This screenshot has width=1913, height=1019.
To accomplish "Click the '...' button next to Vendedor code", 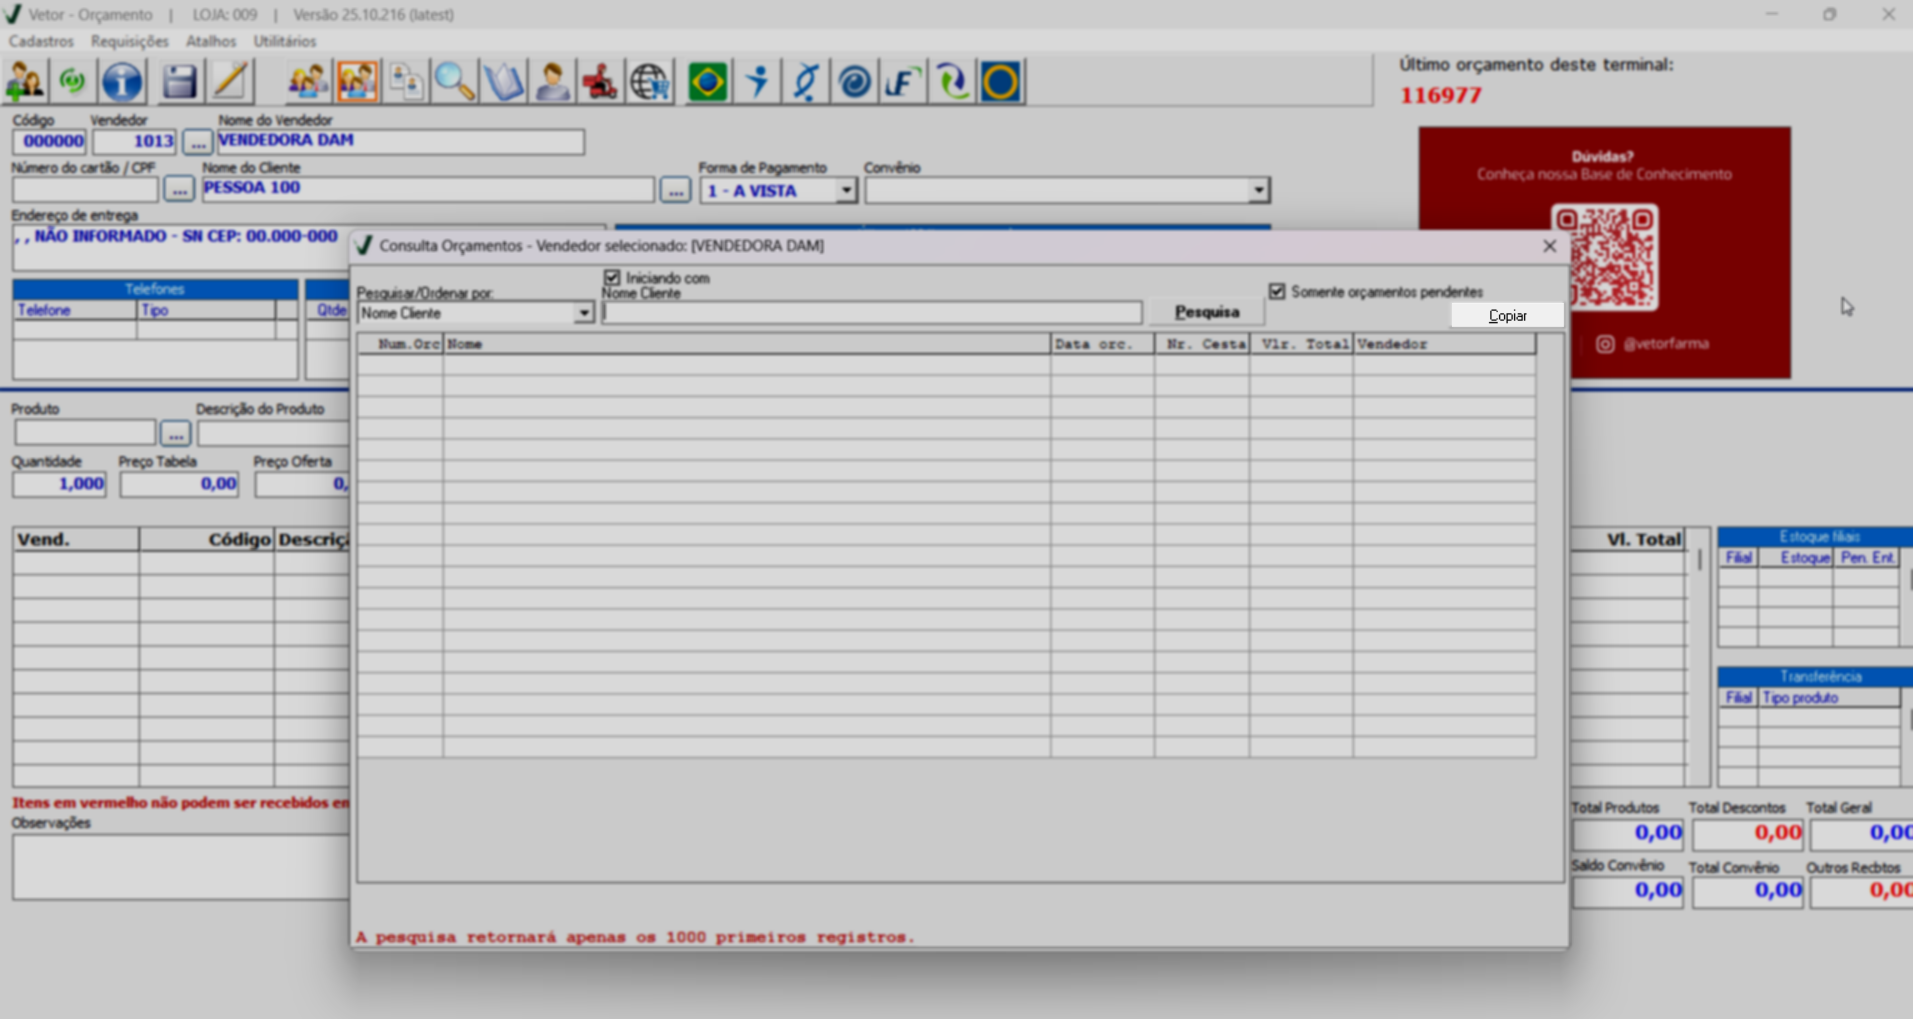I will 197,142.
